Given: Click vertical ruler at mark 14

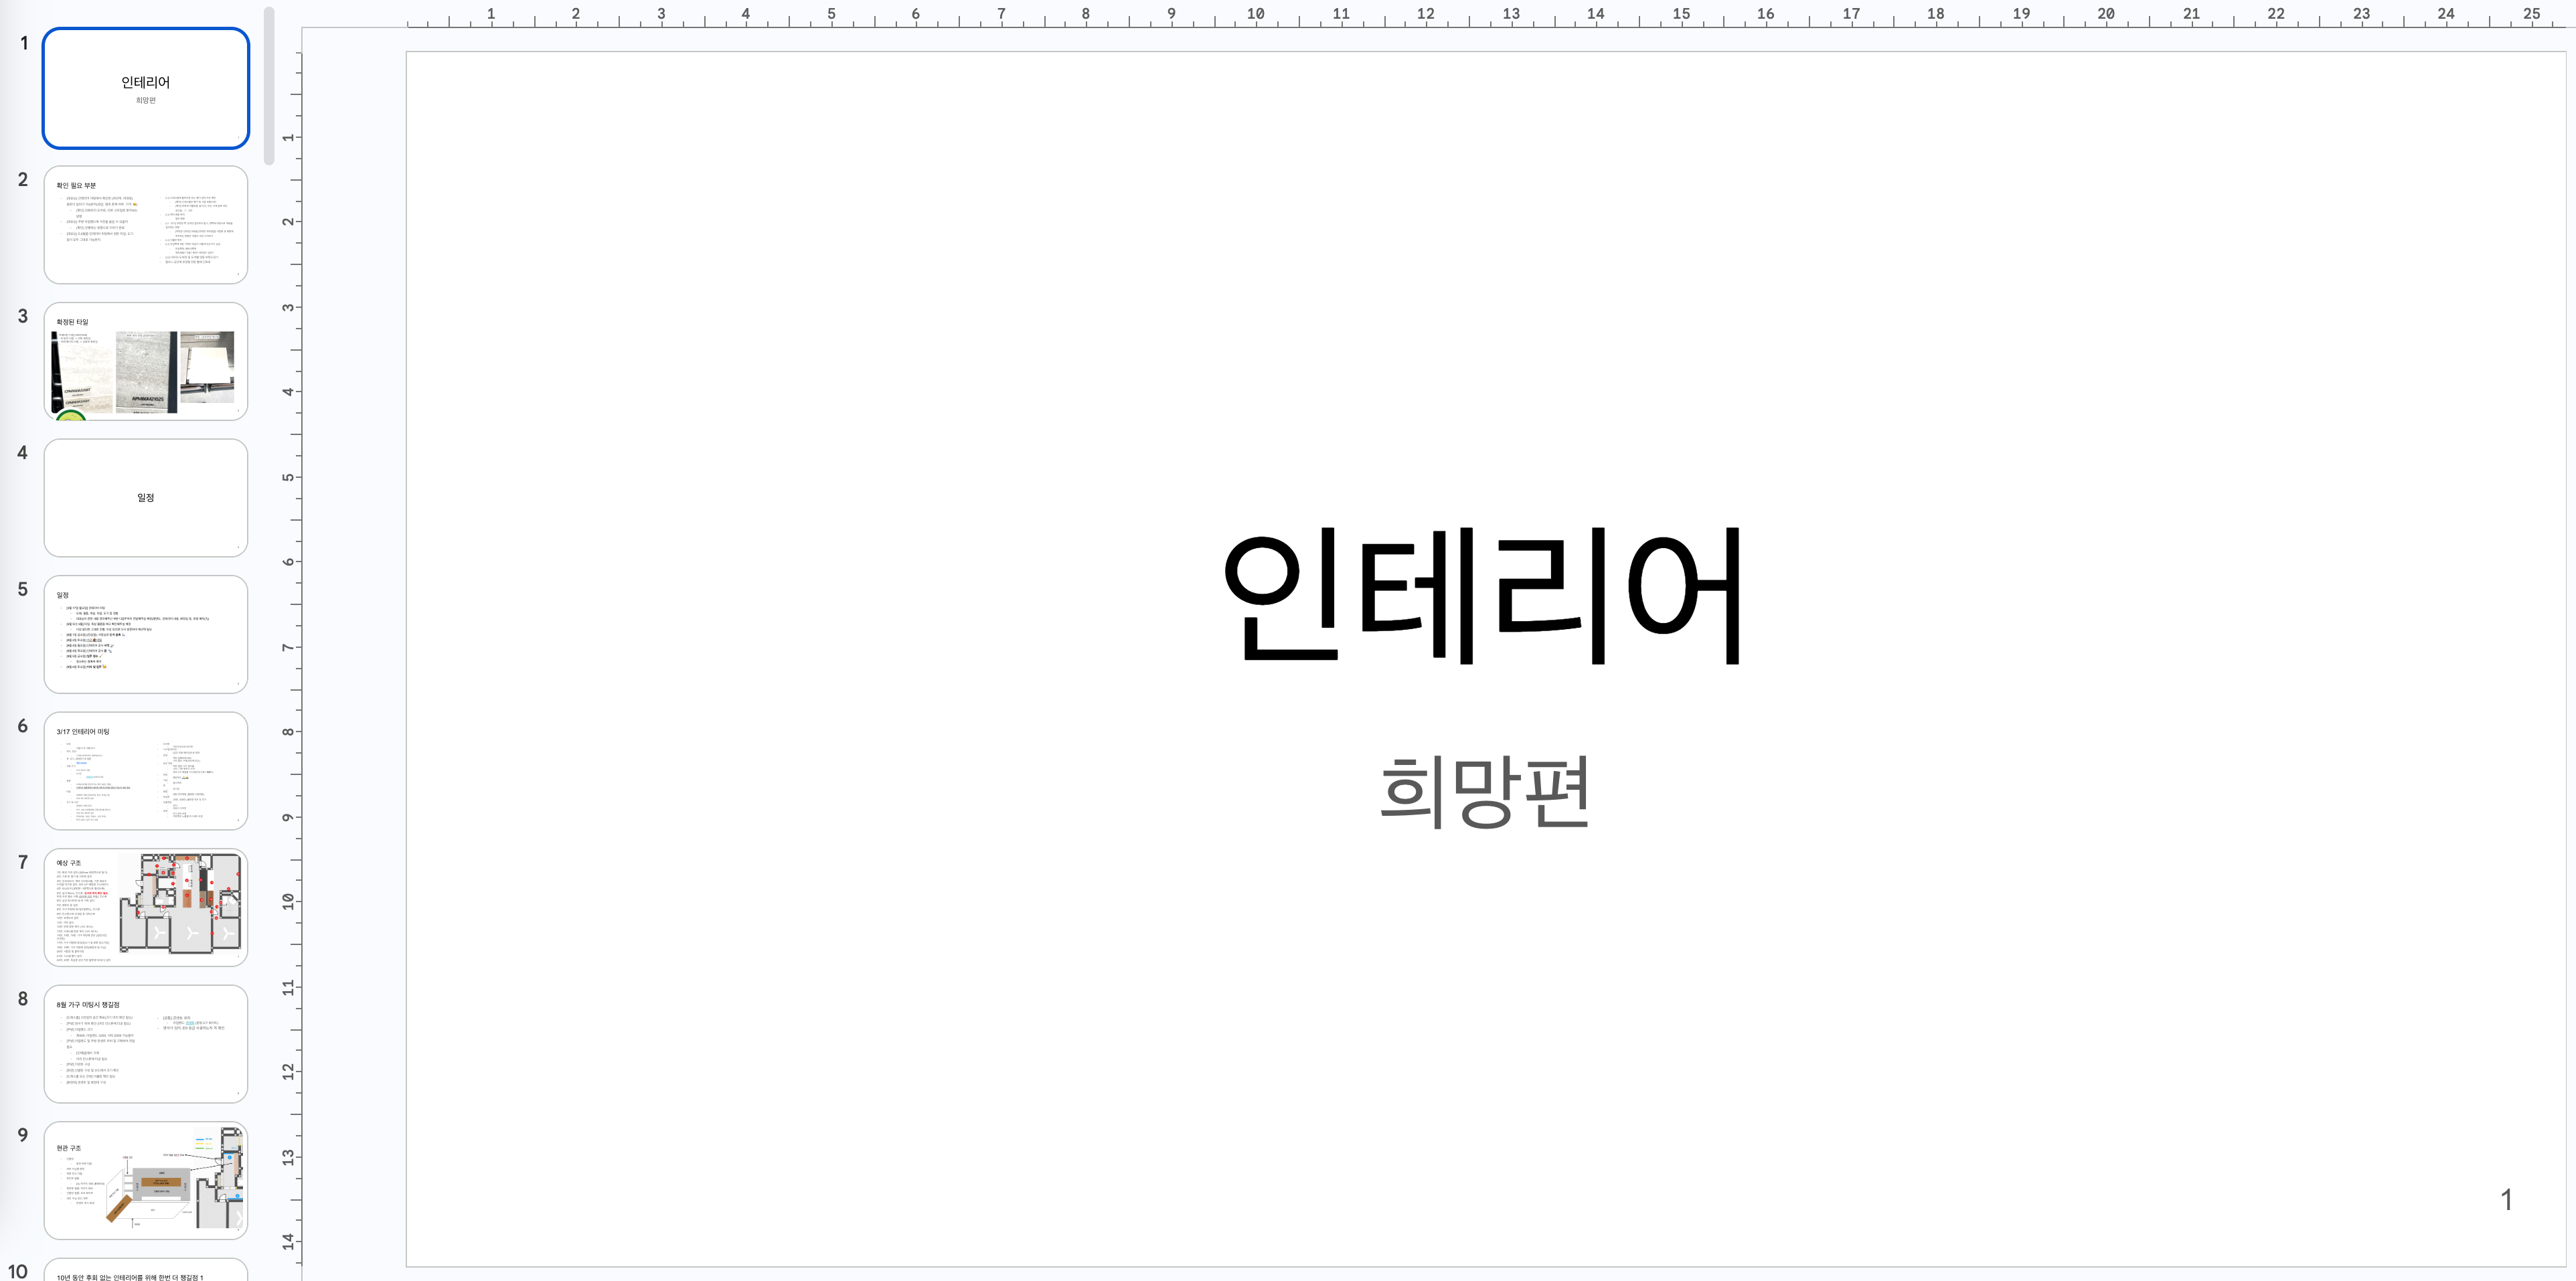Looking at the screenshot, I should pos(289,1241).
